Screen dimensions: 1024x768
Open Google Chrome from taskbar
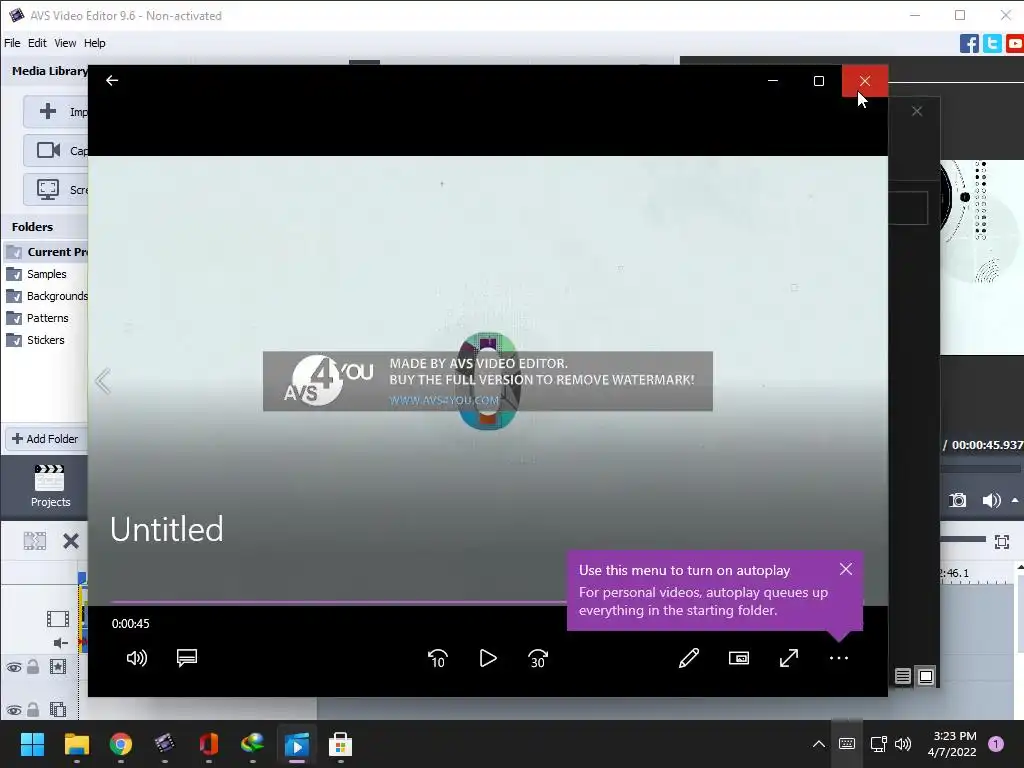(x=121, y=744)
